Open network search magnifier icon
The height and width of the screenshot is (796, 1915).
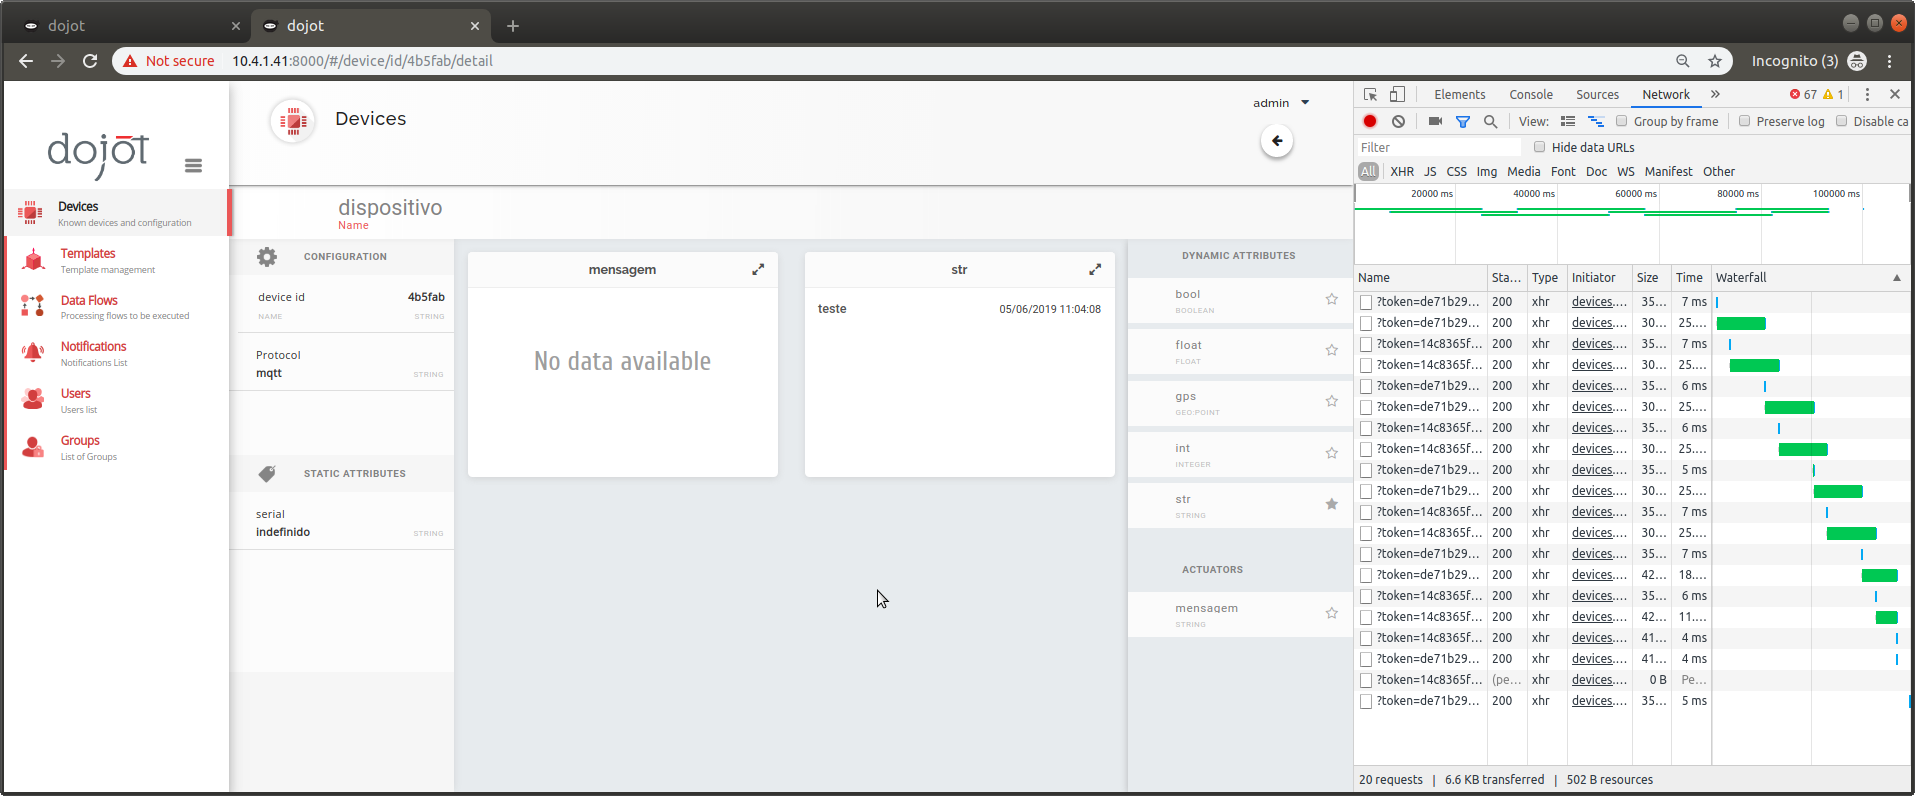[1491, 121]
